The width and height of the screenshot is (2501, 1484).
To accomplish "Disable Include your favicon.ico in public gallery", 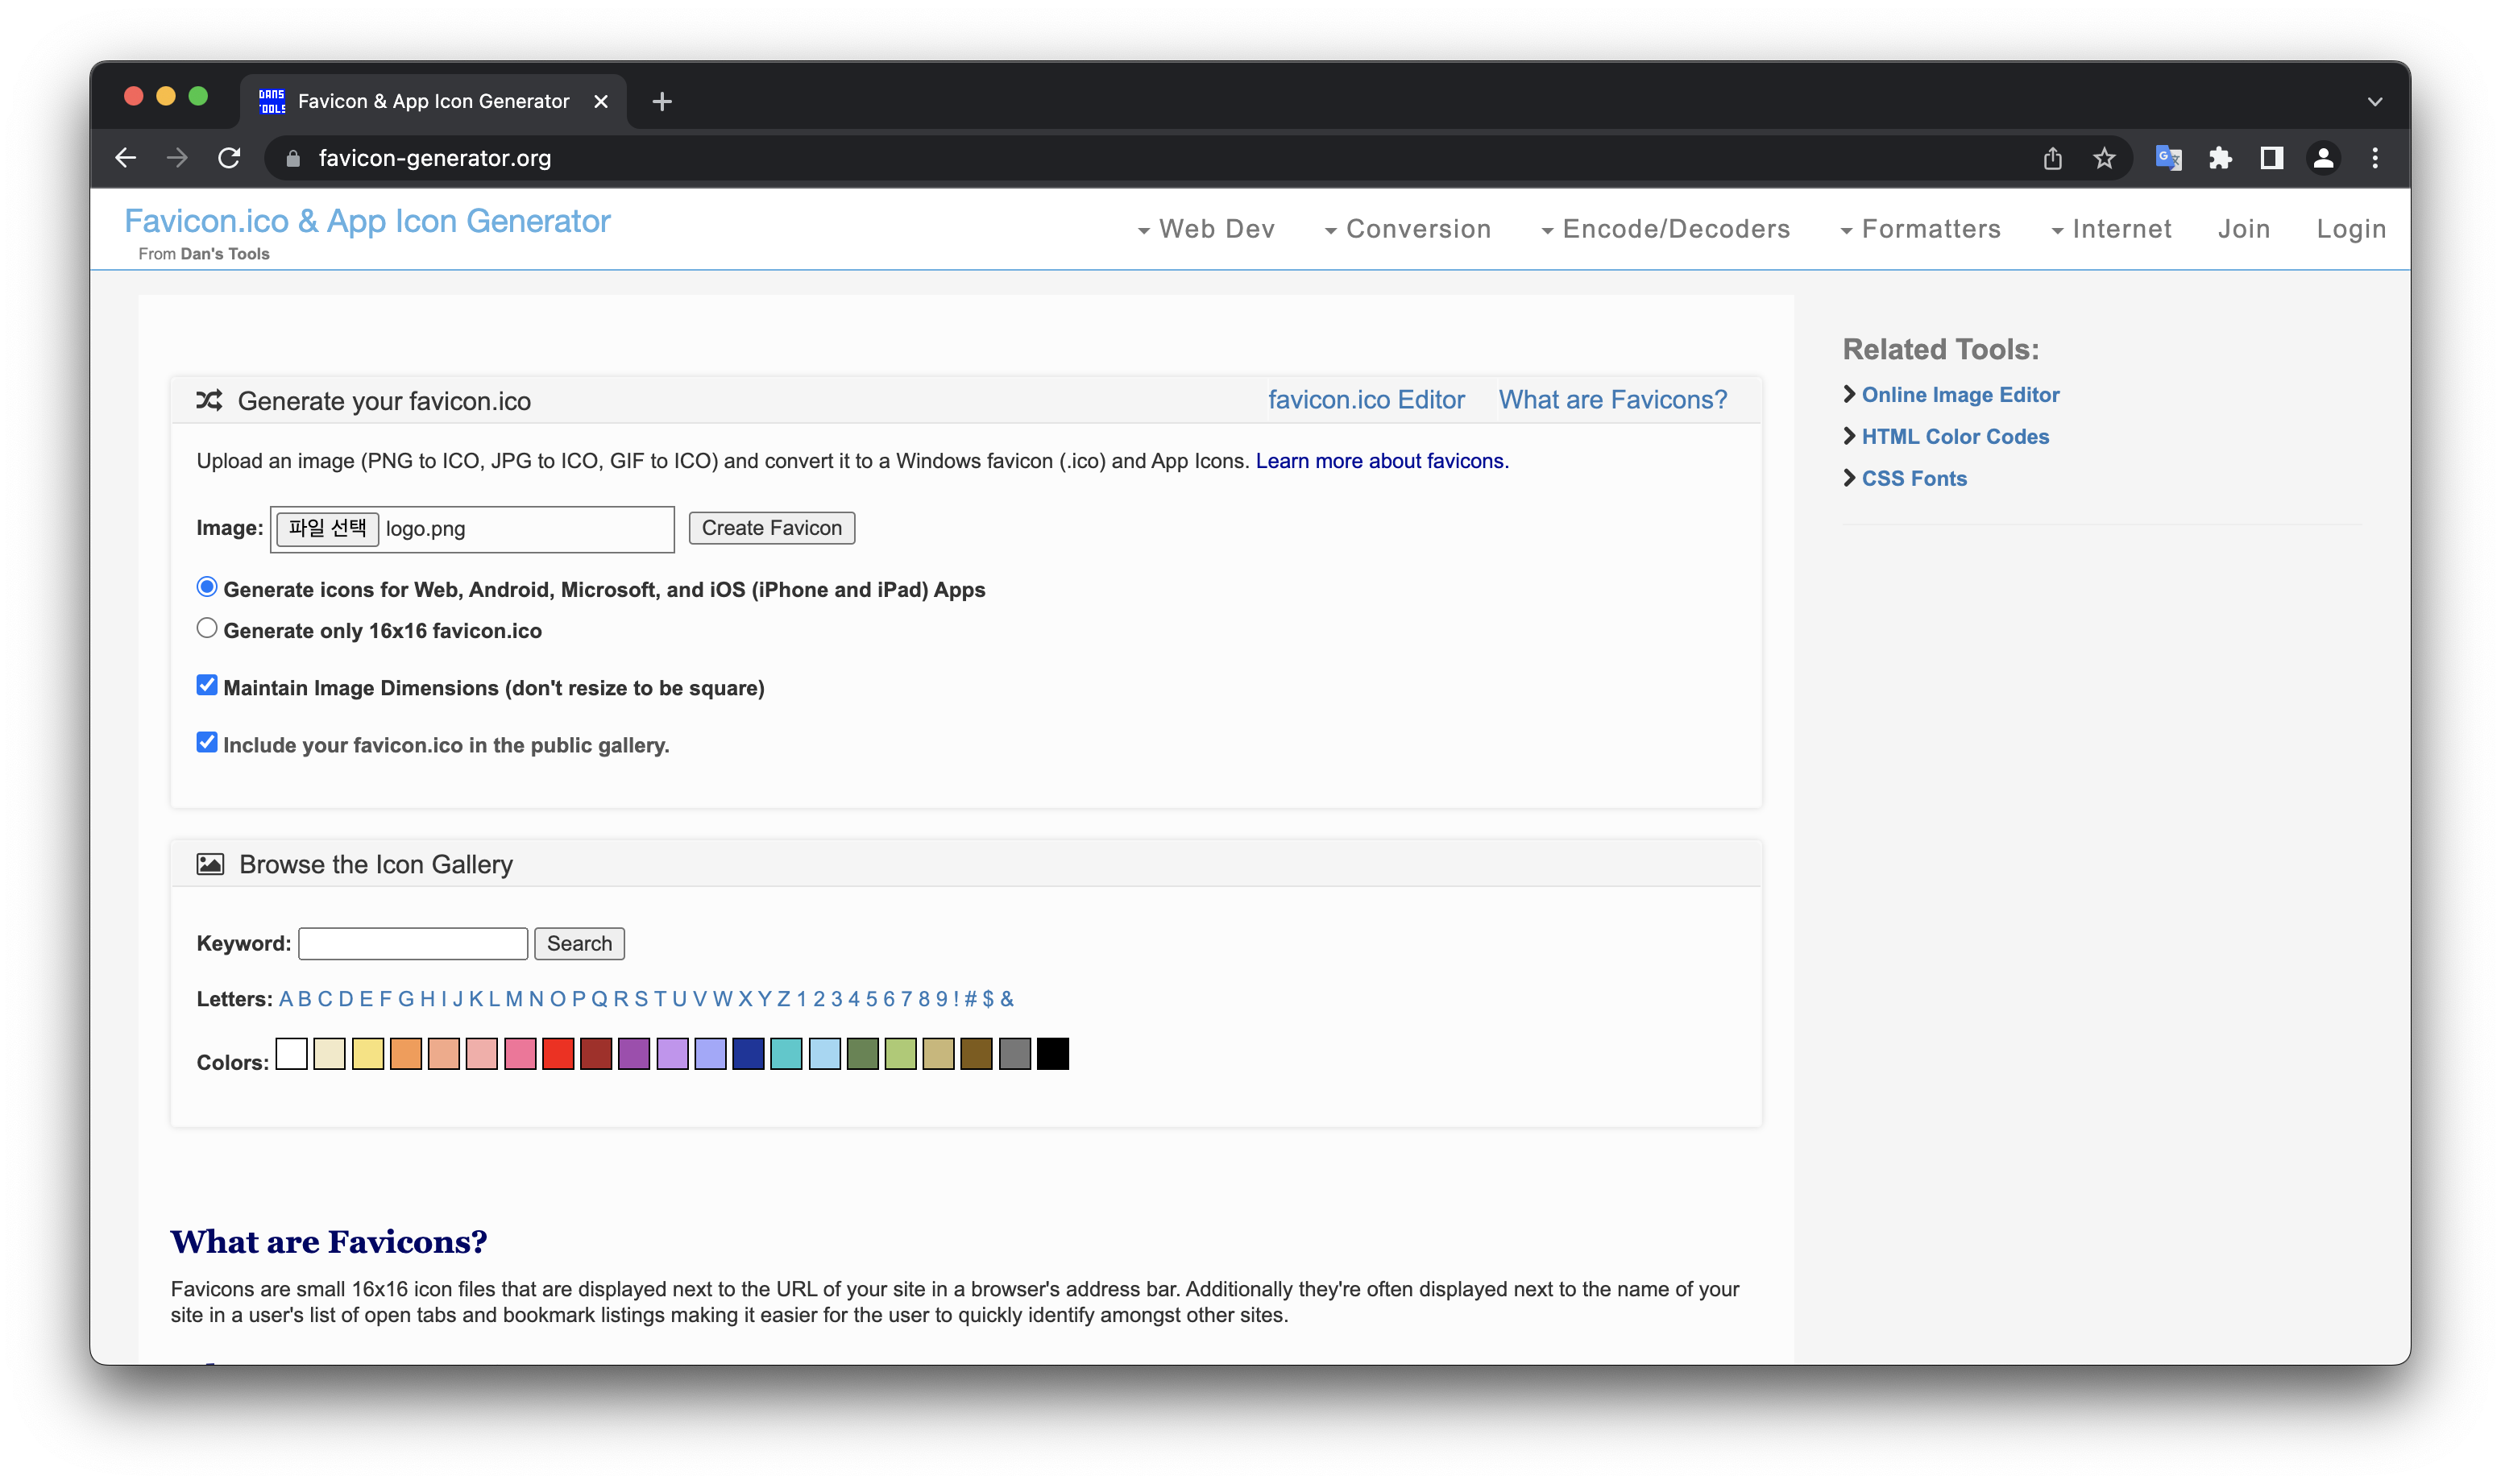I will (x=207, y=742).
